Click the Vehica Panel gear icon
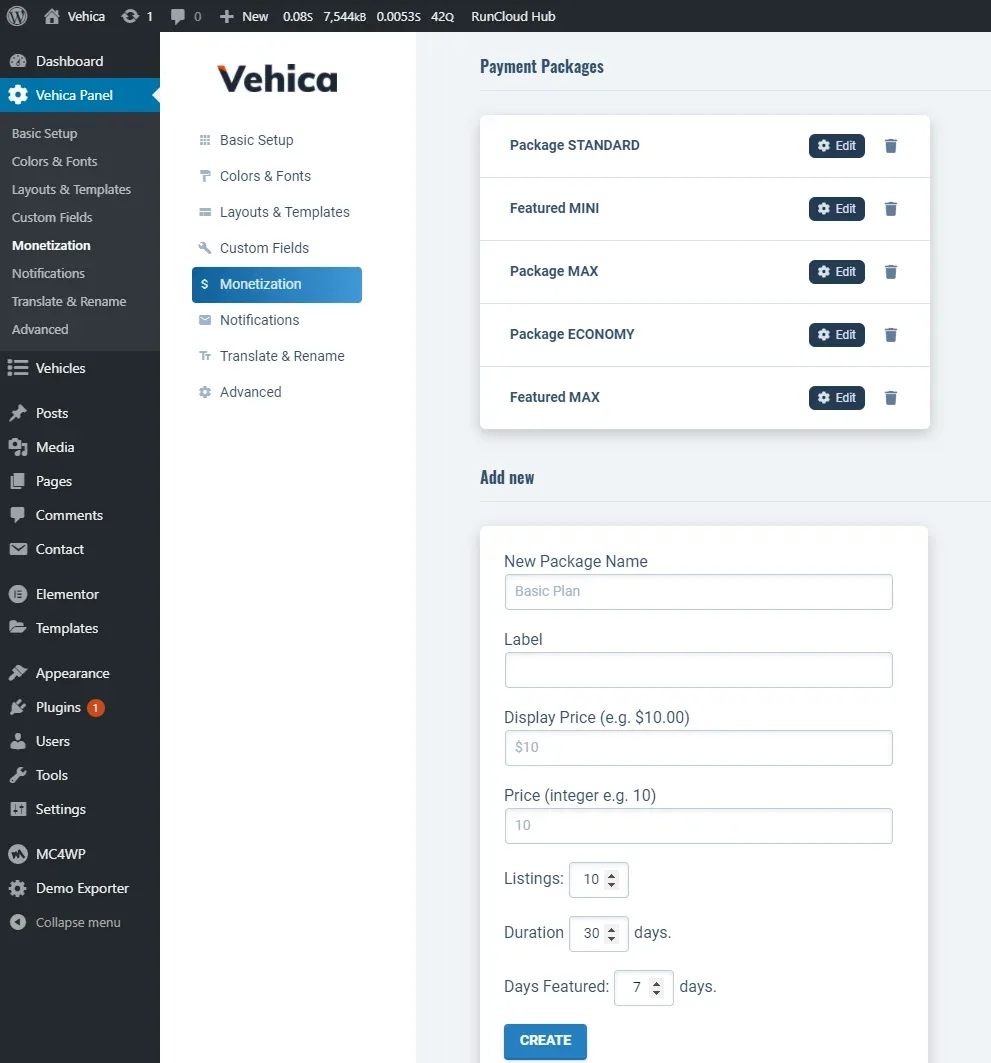Image resolution: width=991 pixels, height=1063 pixels. tap(18, 95)
